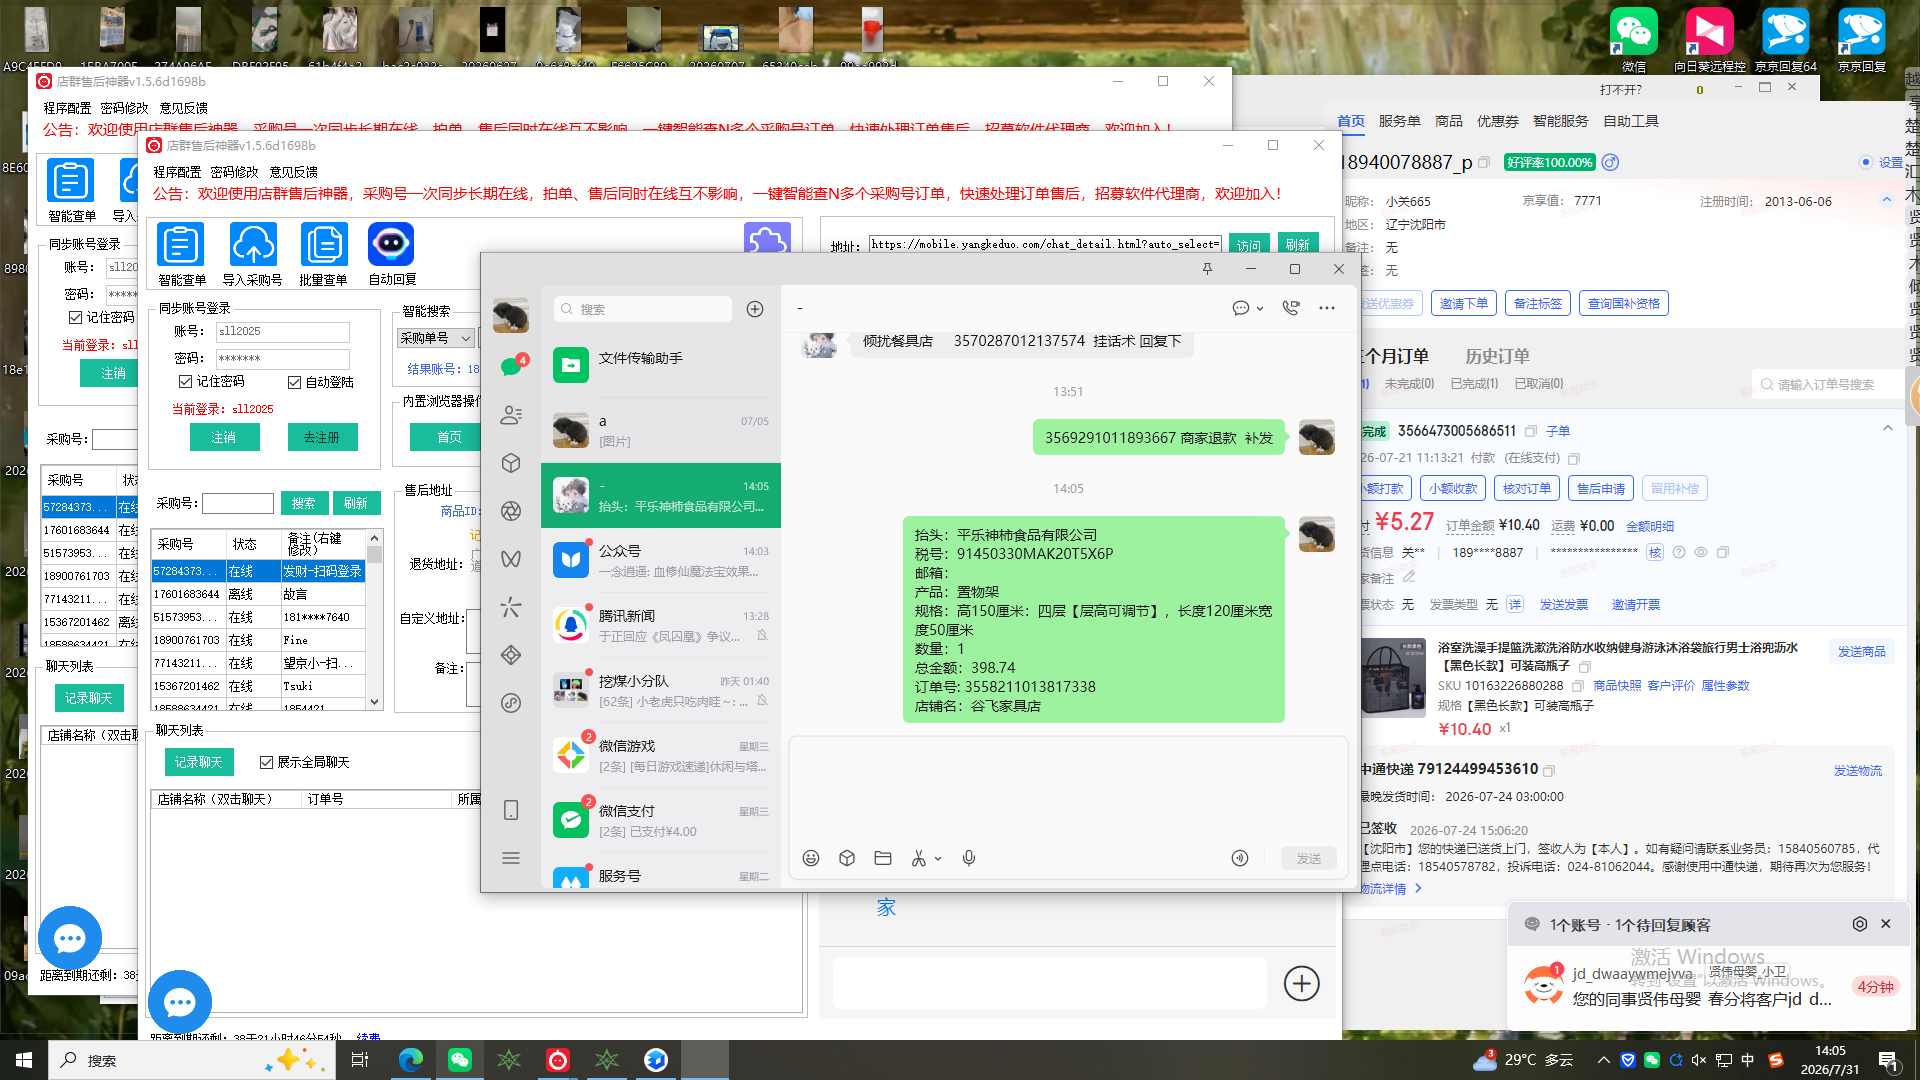The height and width of the screenshot is (1080, 1920).
Task: Open the WeChat phone icon in sidebar
Action: [x=511, y=810]
